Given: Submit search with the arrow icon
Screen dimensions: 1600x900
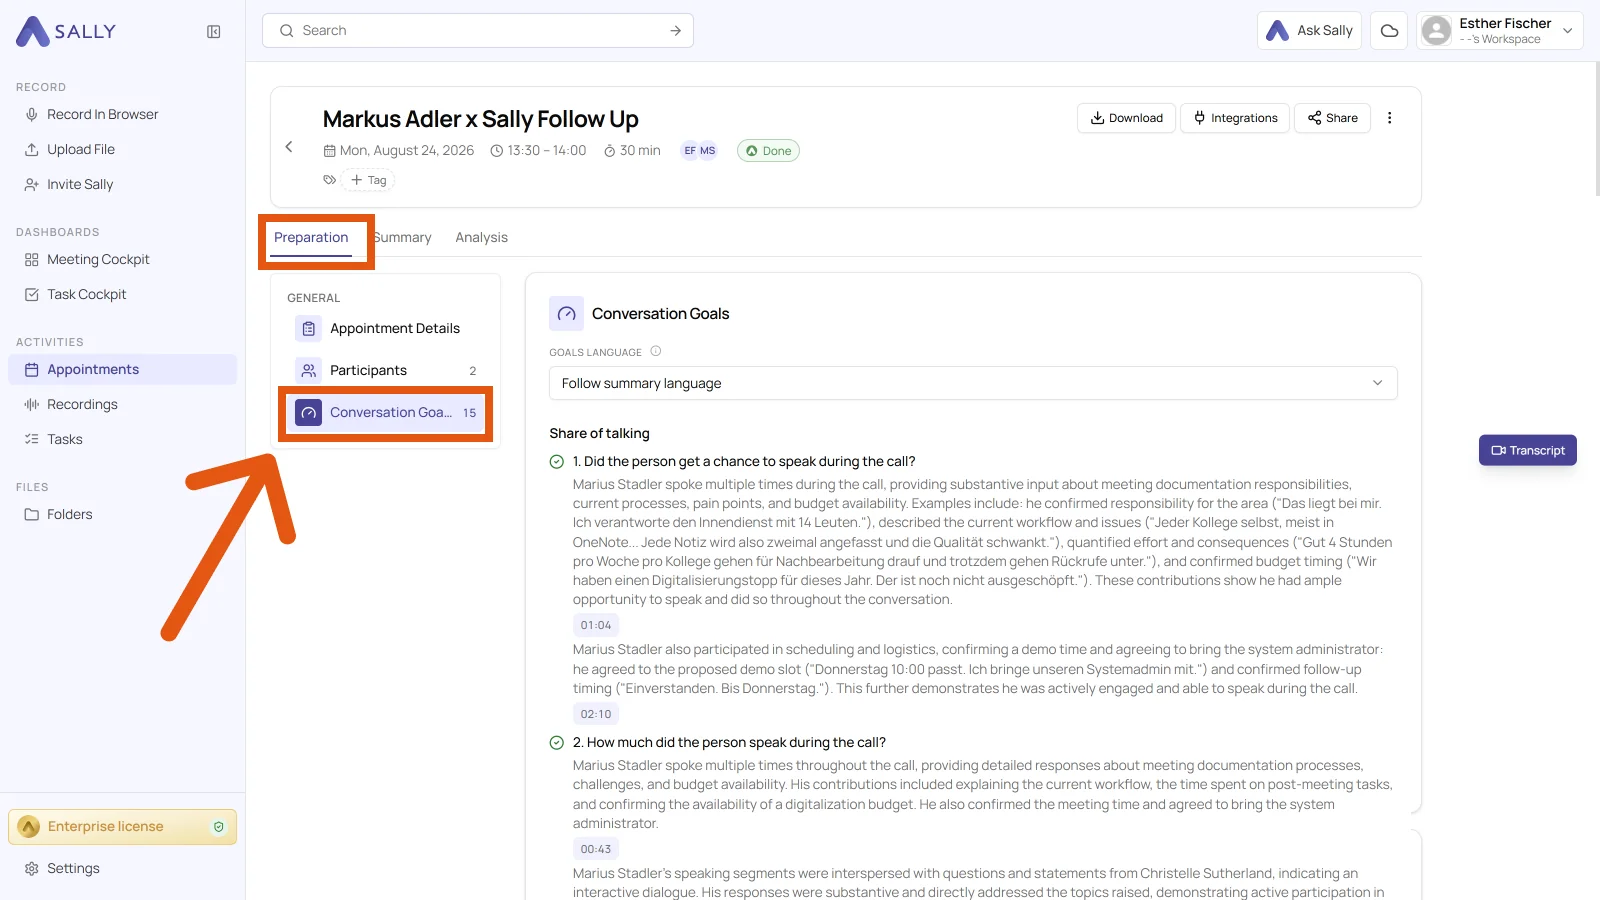Looking at the screenshot, I should click(676, 31).
